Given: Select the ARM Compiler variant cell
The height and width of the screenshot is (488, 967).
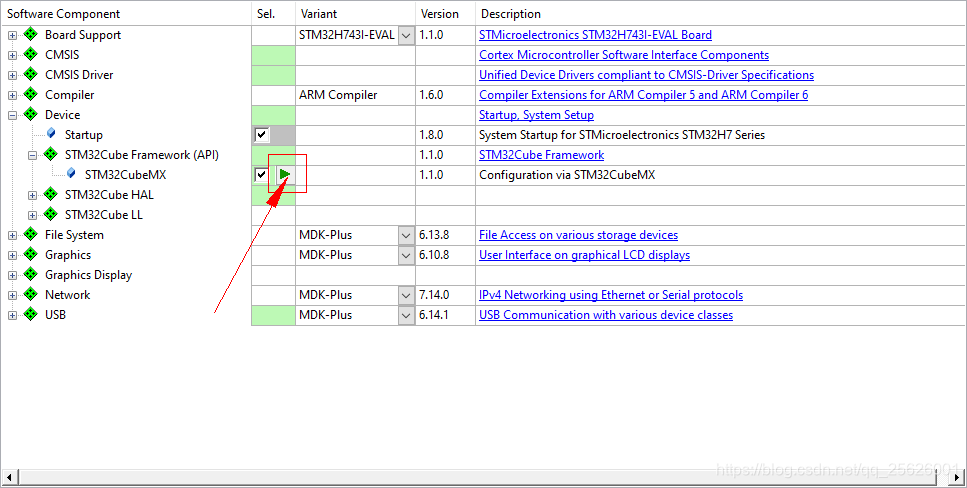Looking at the screenshot, I should coord(355,95).
